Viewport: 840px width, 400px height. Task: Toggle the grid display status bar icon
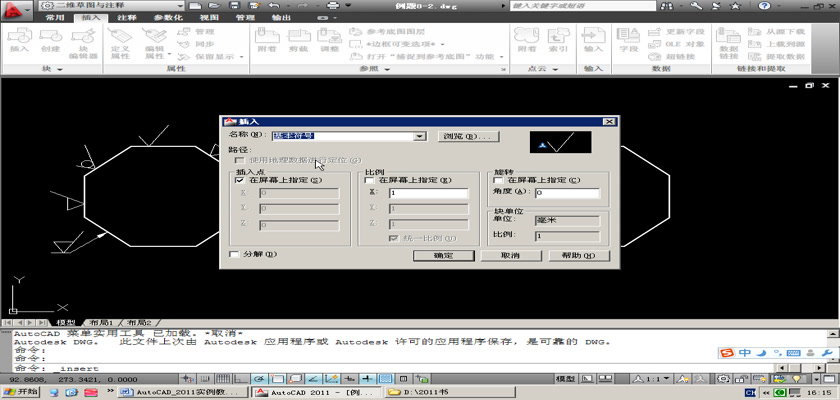(x=222, y=379)
